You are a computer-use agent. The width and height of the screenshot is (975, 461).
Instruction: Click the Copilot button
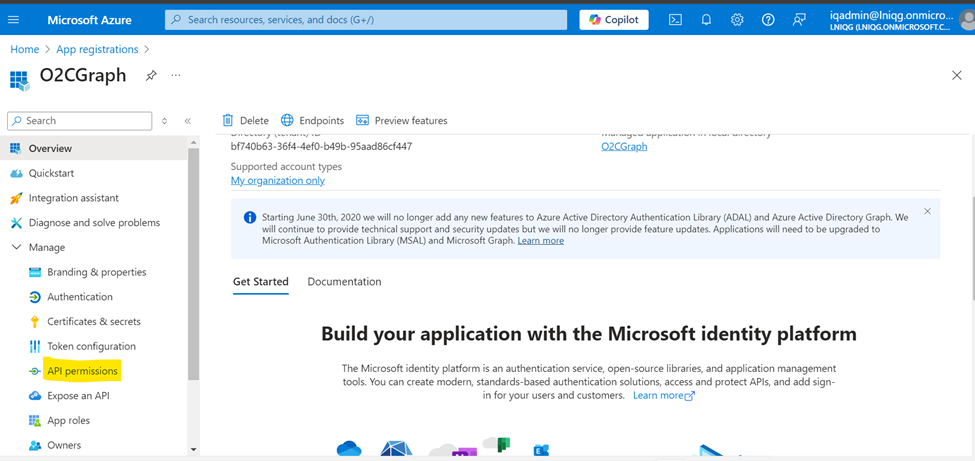click(614, 20)
